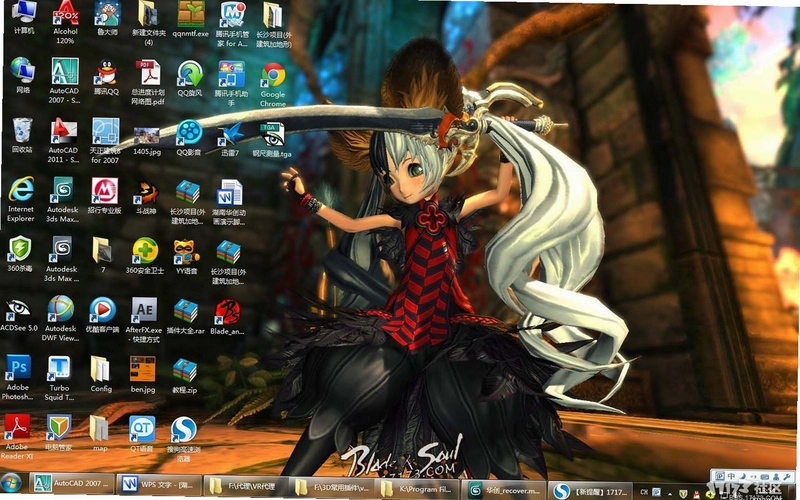The height and width of the screenshot is (500, 800).
Task: Switch to AutoCAD 2007 taskbar window
Action: point(71,484)
